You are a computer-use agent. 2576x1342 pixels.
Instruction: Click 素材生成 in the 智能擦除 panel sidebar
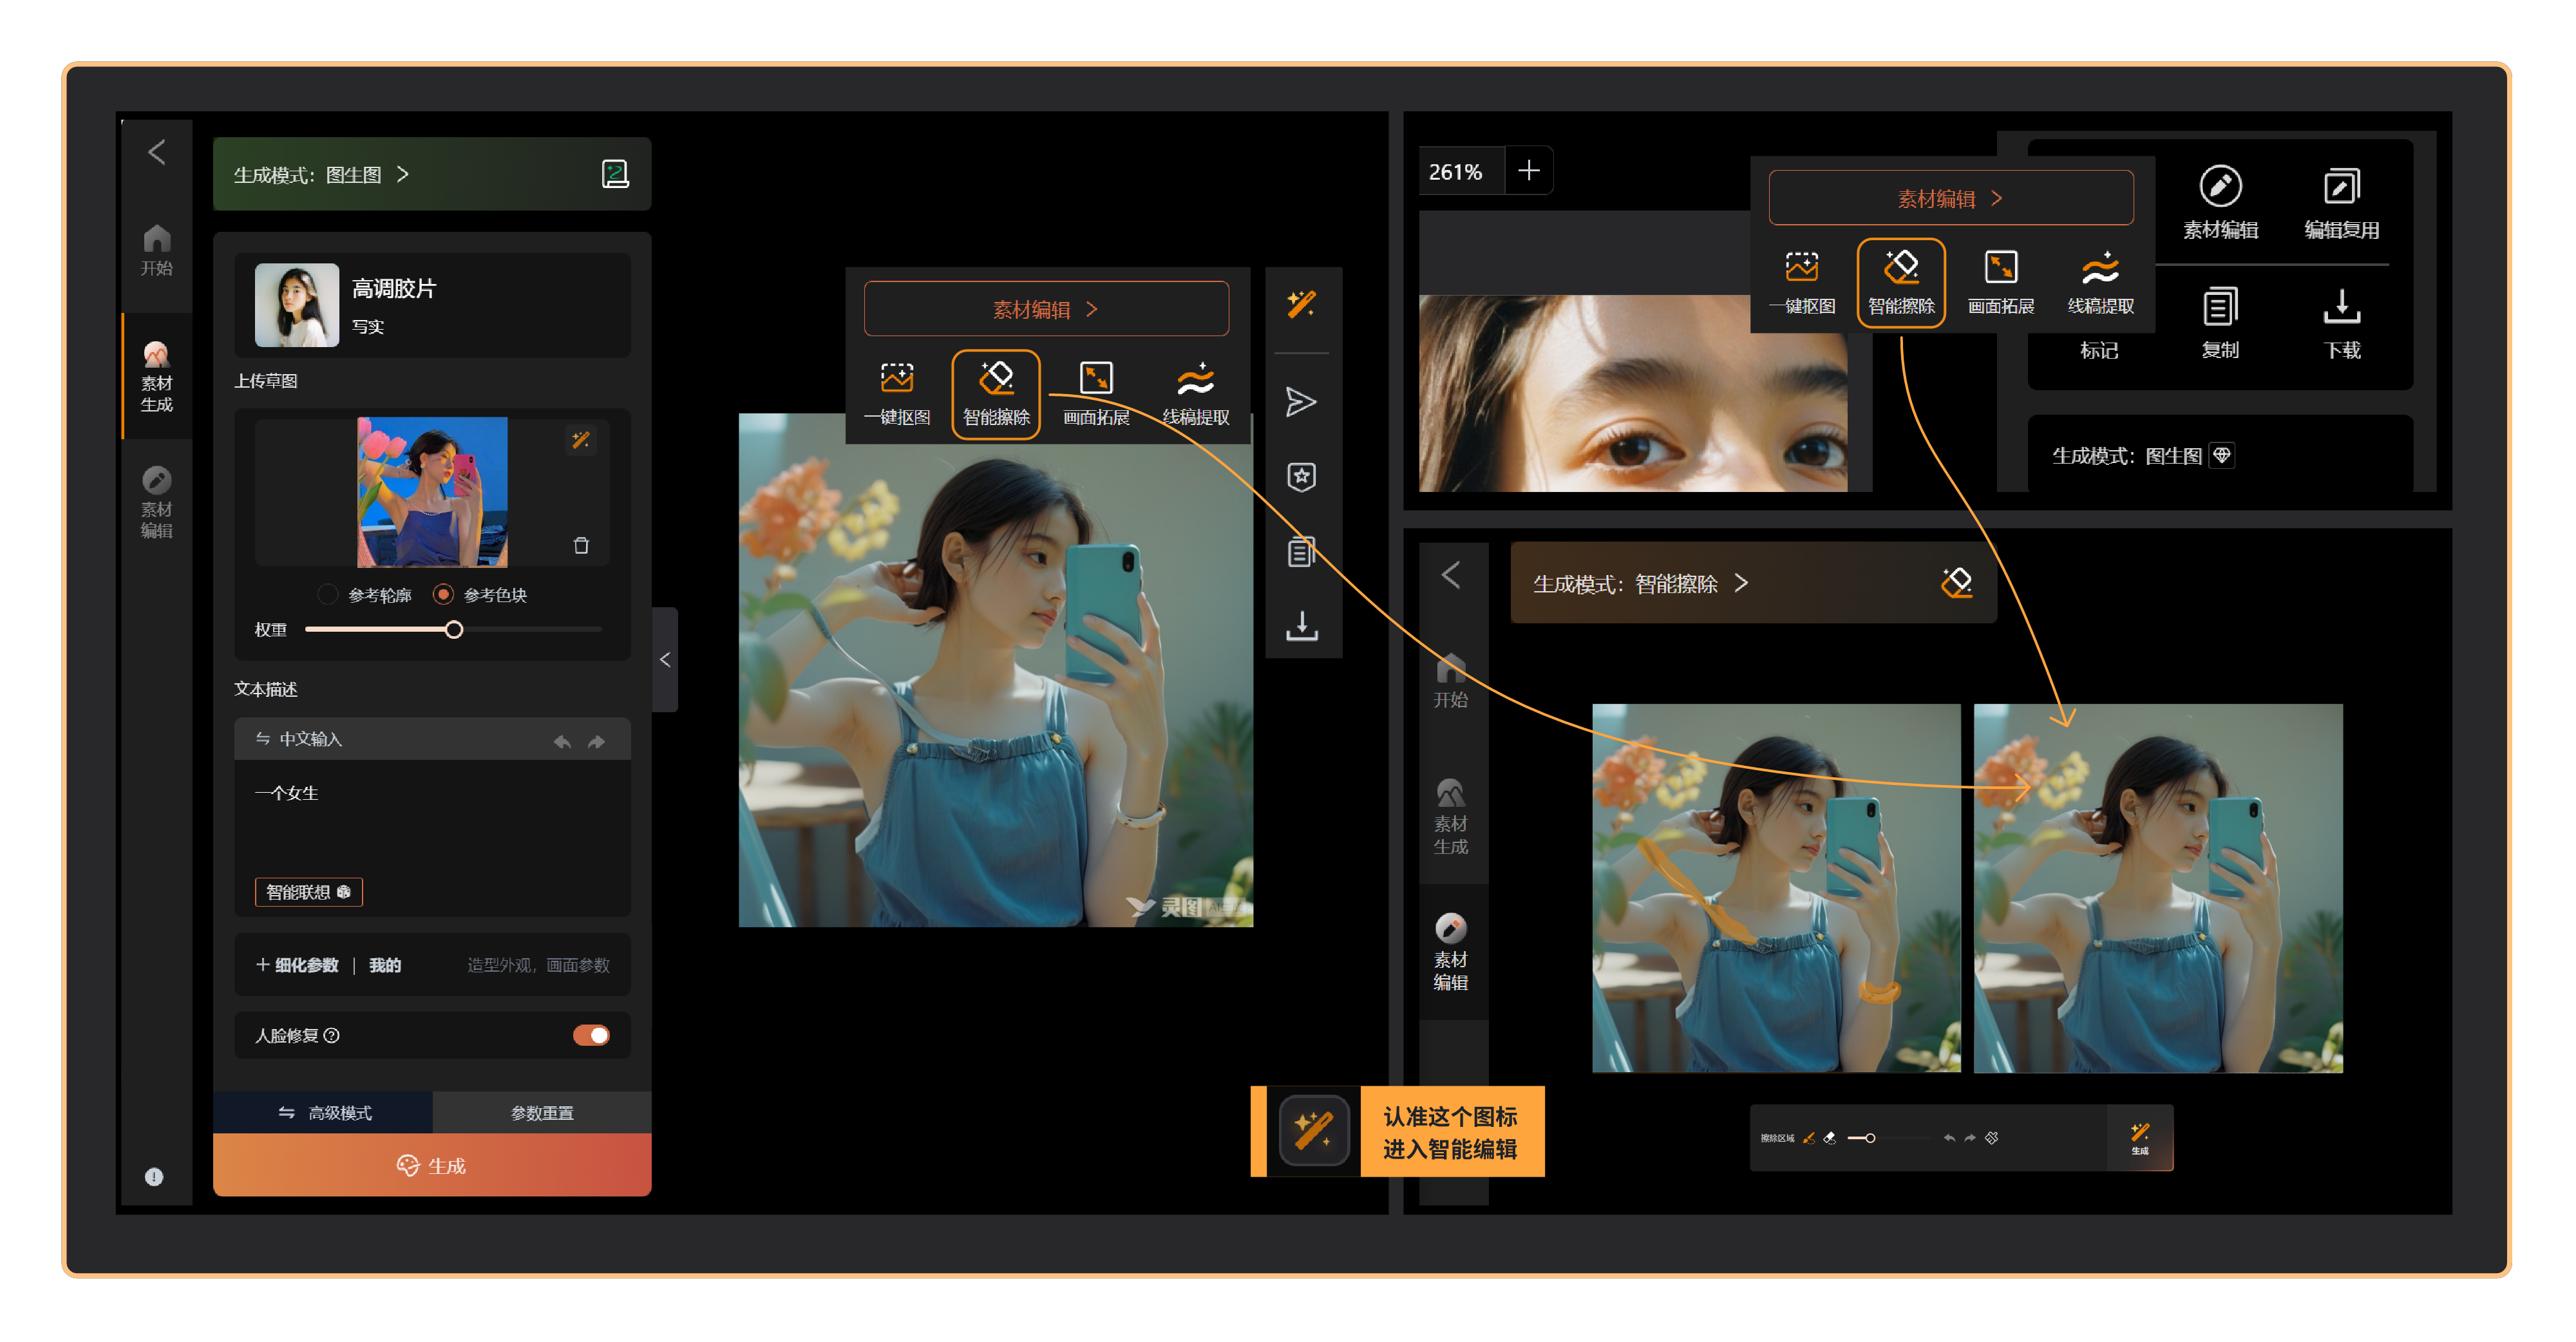(1451, 817)
